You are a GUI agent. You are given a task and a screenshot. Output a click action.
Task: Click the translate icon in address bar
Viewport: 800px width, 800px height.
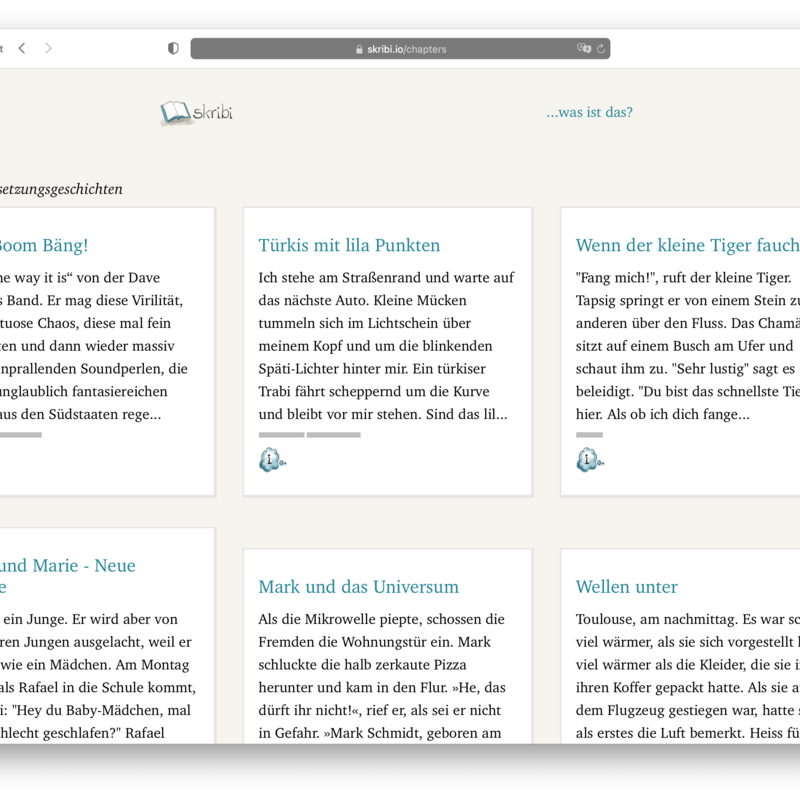pyautogui.click(x=584, y=48)
